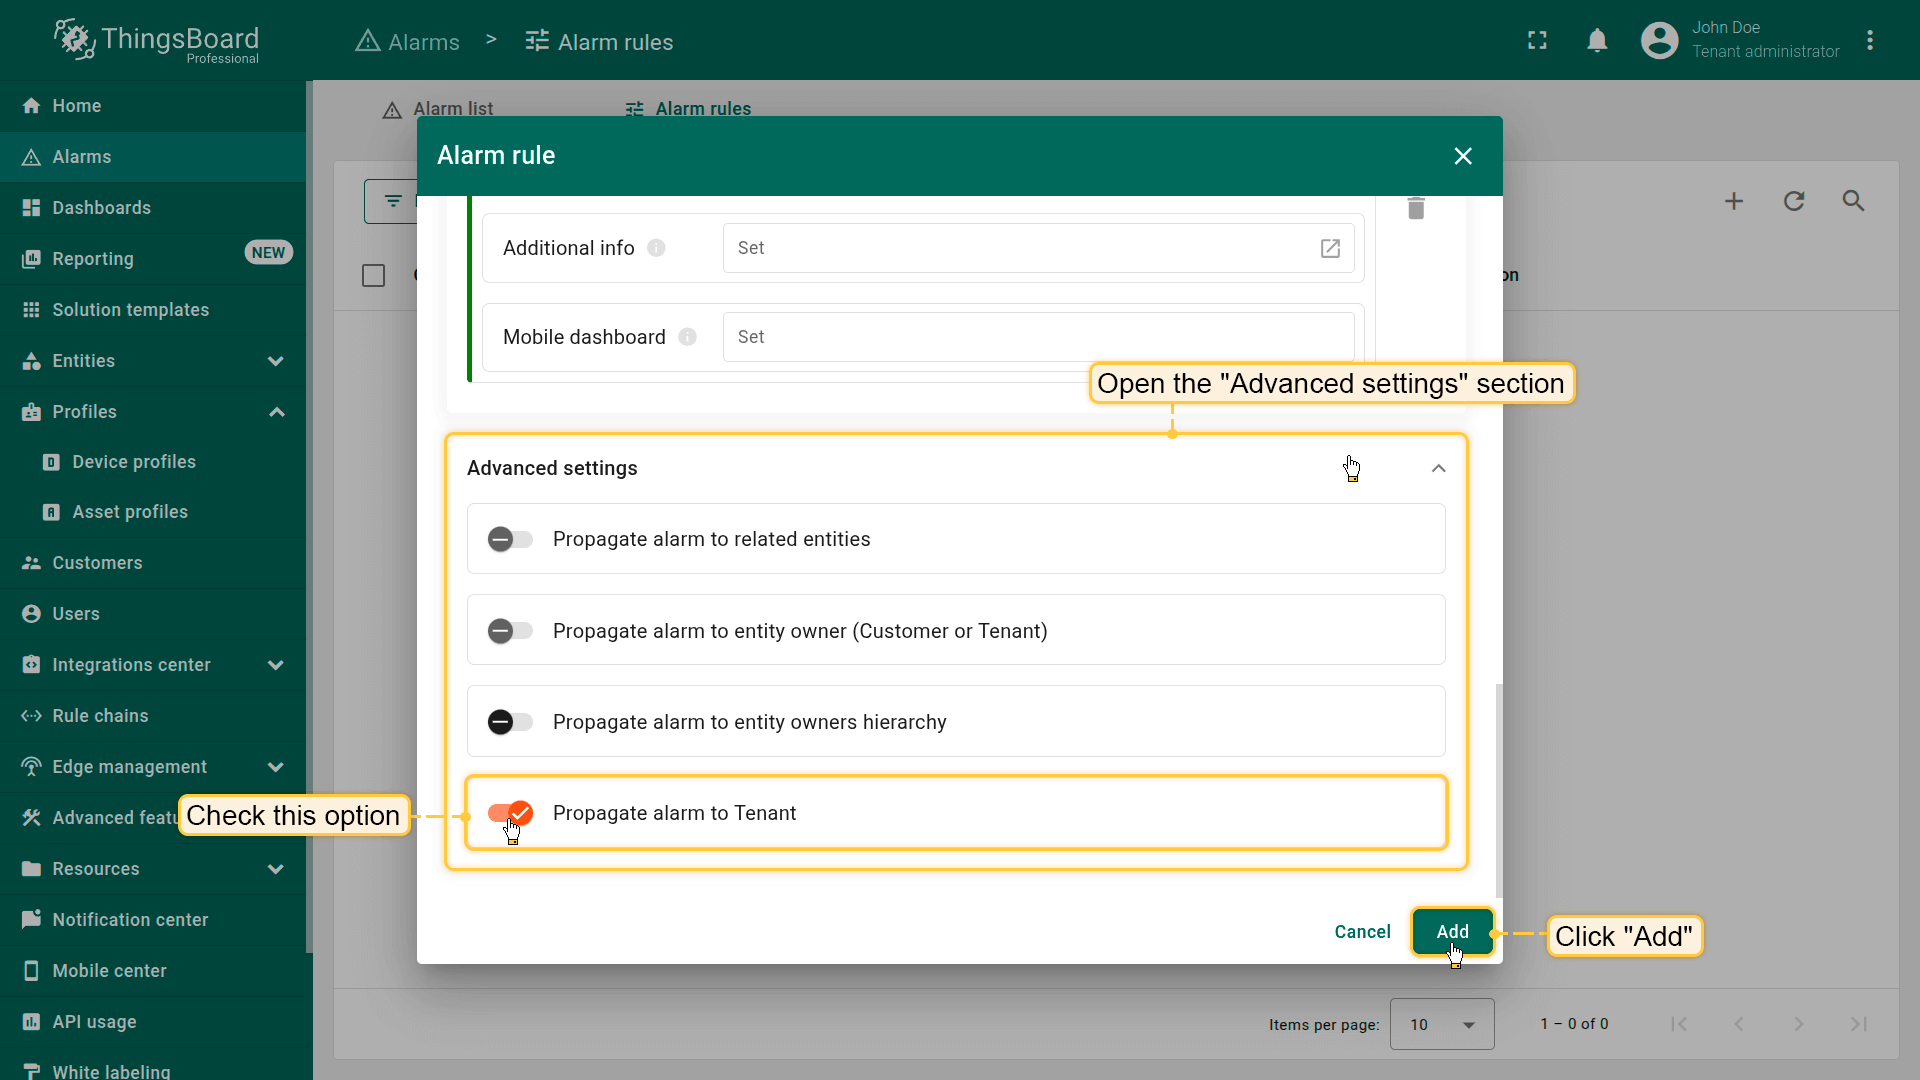Enable Propagate alarm to related entities
Image resolution: width=1920 pixels, height=1080 pixels.
point(510,539)
